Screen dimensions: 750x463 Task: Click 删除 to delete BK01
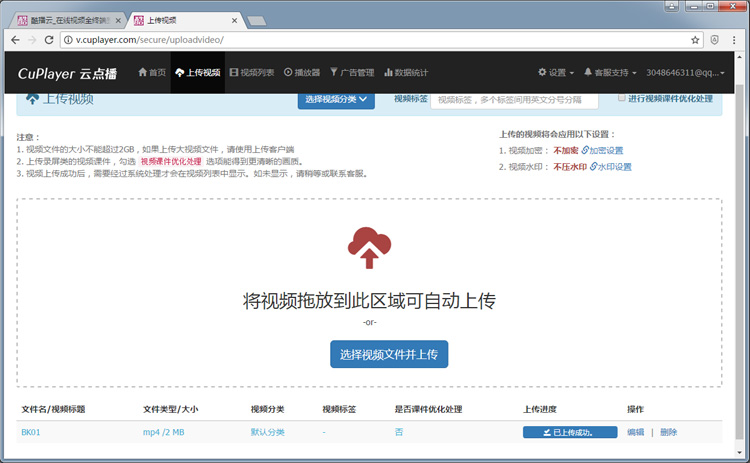pos(668,432)
